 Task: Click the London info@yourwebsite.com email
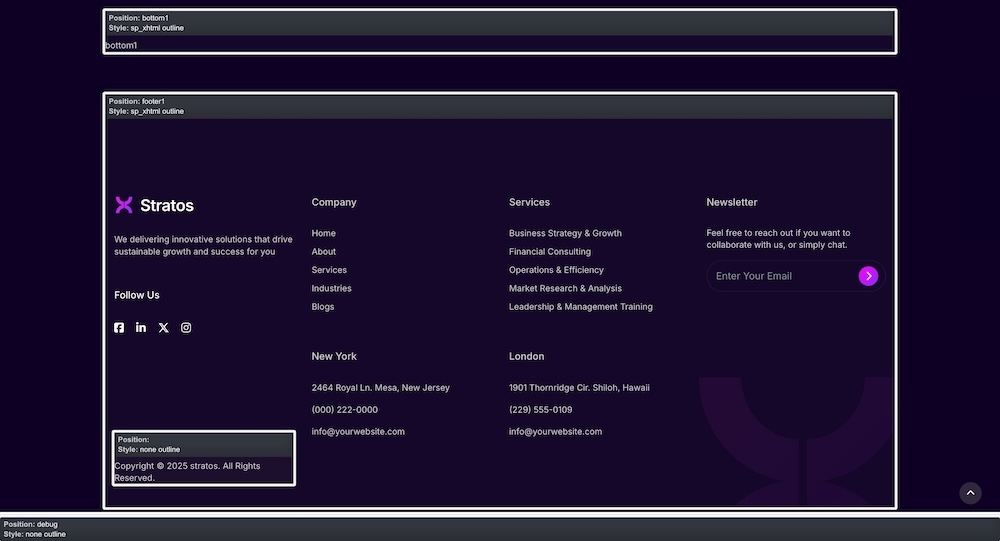coord(555,432)
